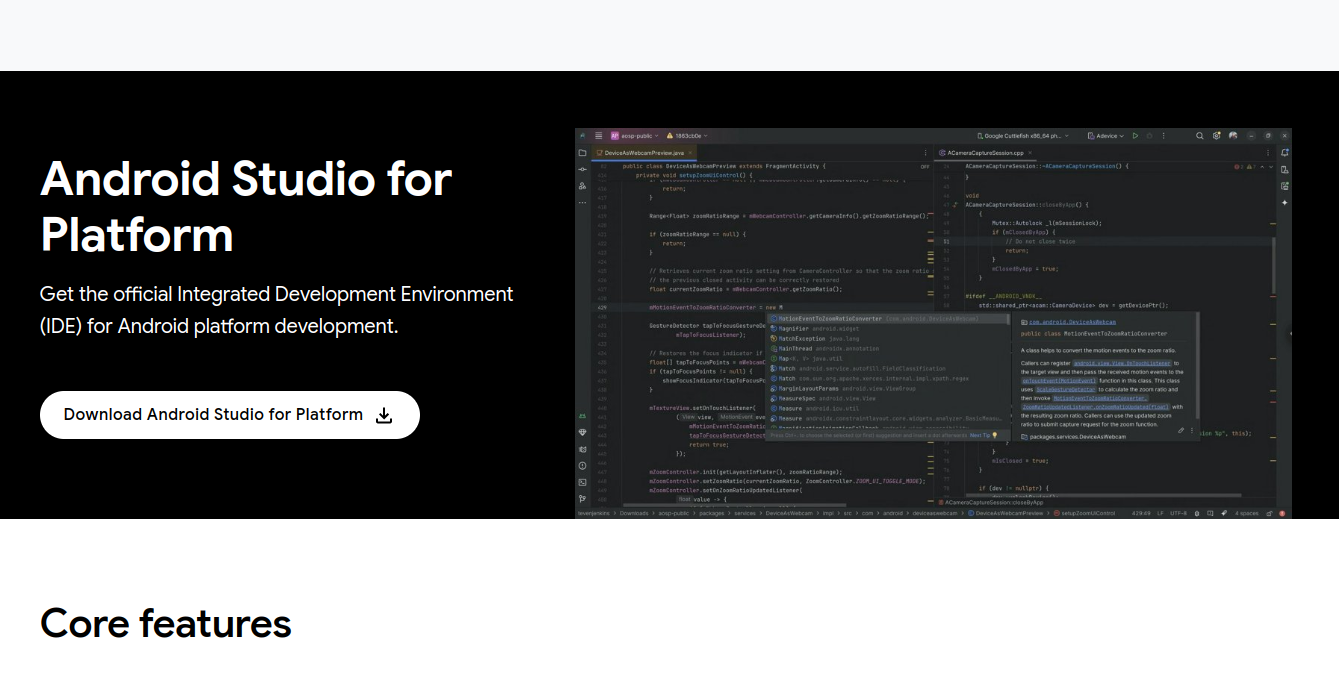The width and height of the screenshot is (1339, 688).
Task: Open the Structure tool window icon
Action: 582,186
